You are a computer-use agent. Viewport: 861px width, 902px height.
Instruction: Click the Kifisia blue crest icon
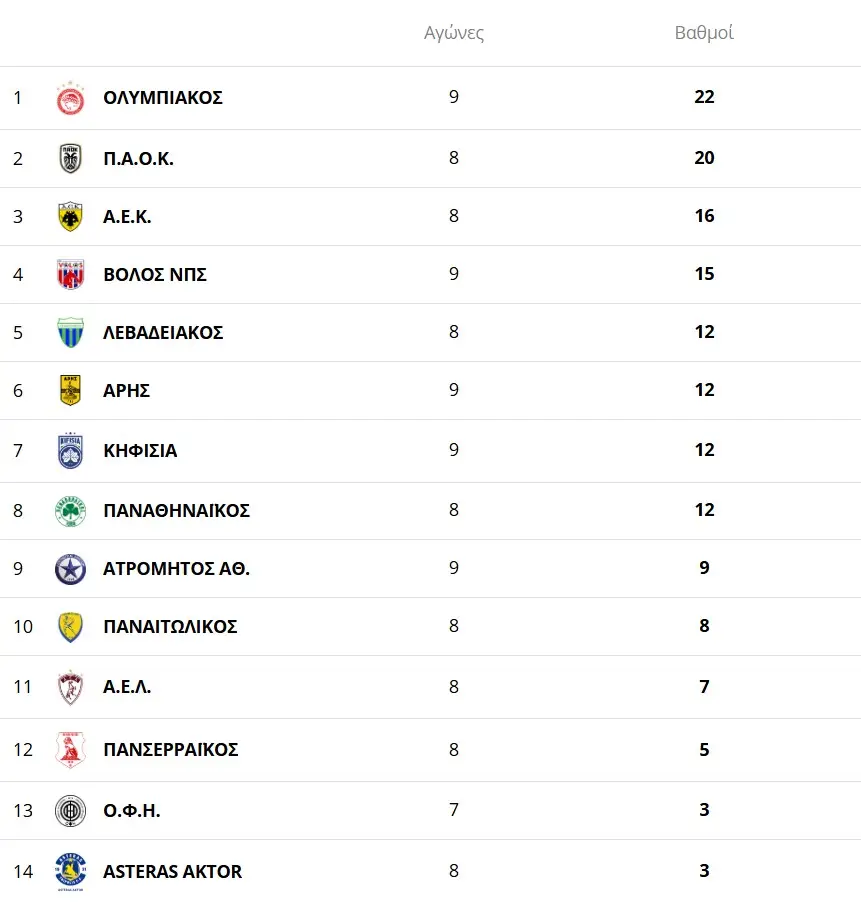tap(70, 450)
